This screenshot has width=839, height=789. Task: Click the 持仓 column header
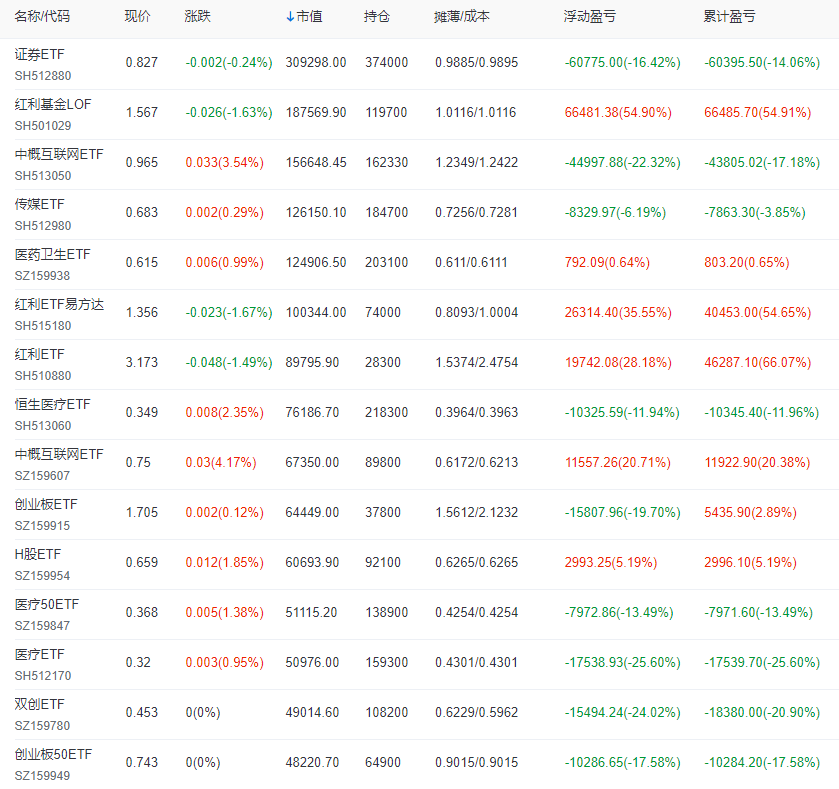tap(377, 17)
